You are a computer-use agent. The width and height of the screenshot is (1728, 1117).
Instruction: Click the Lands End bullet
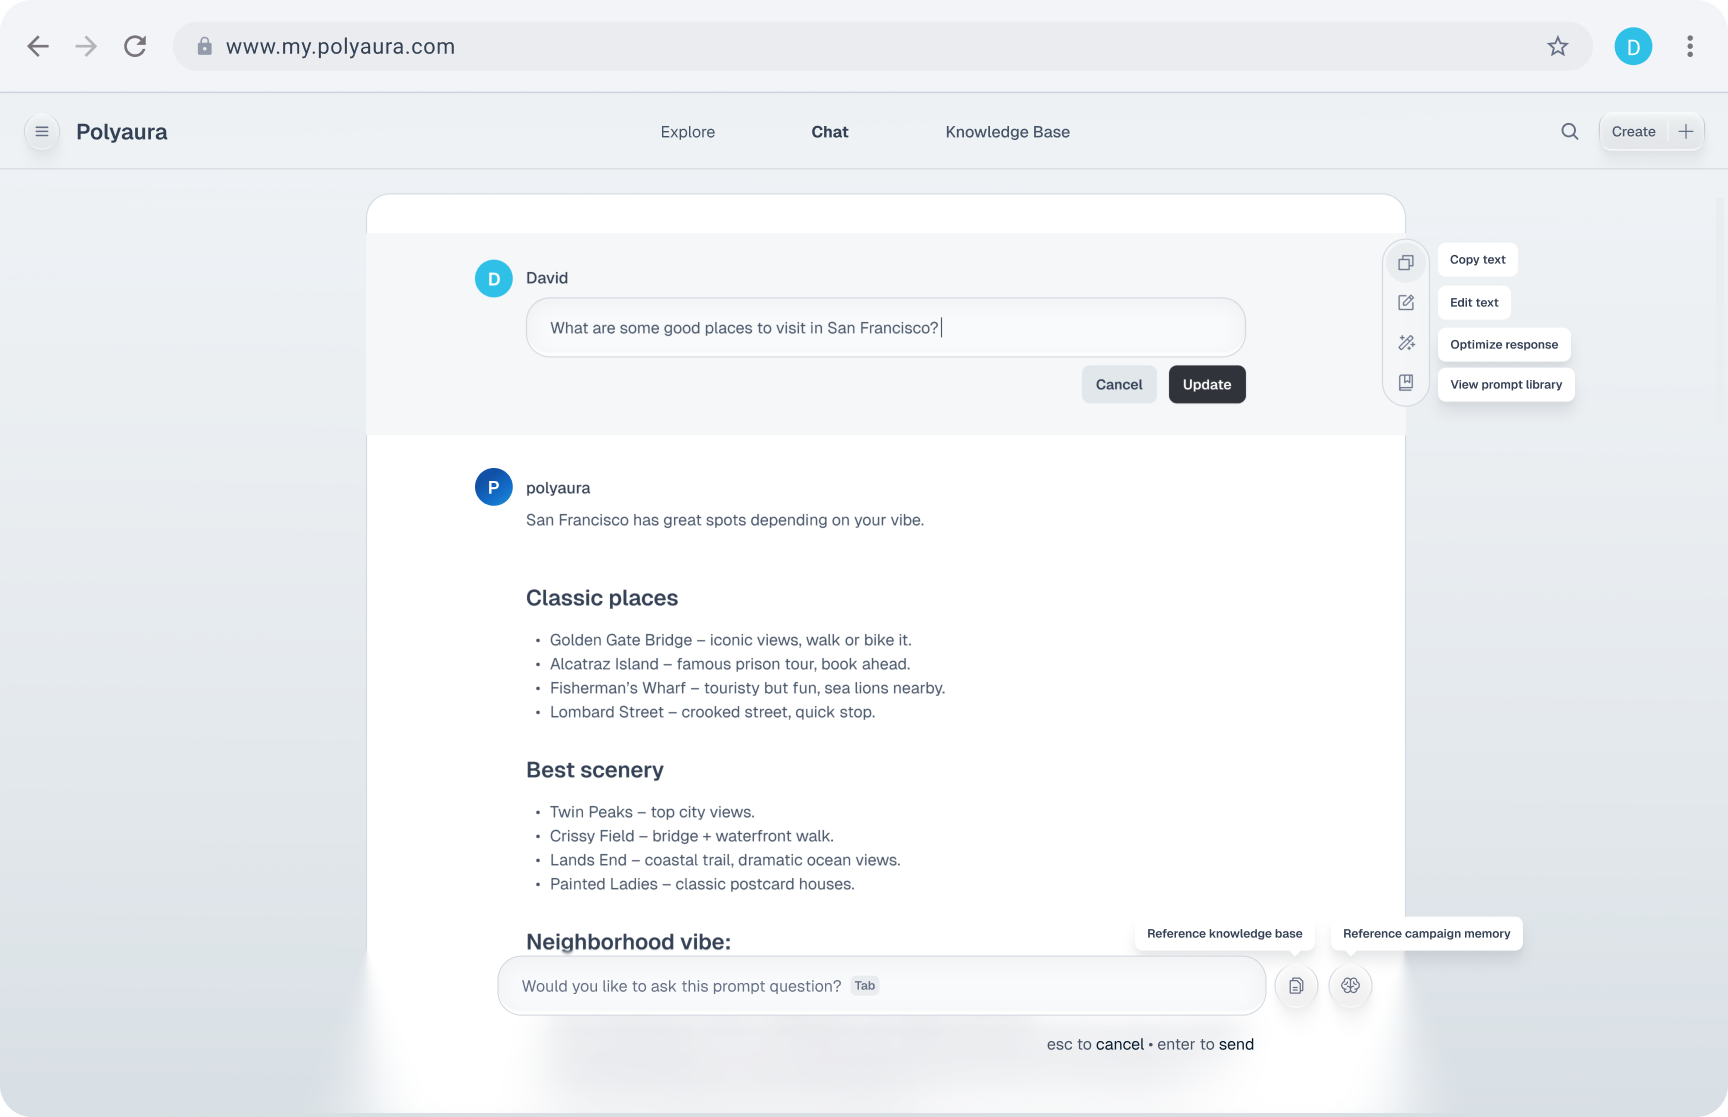(725, 860)
